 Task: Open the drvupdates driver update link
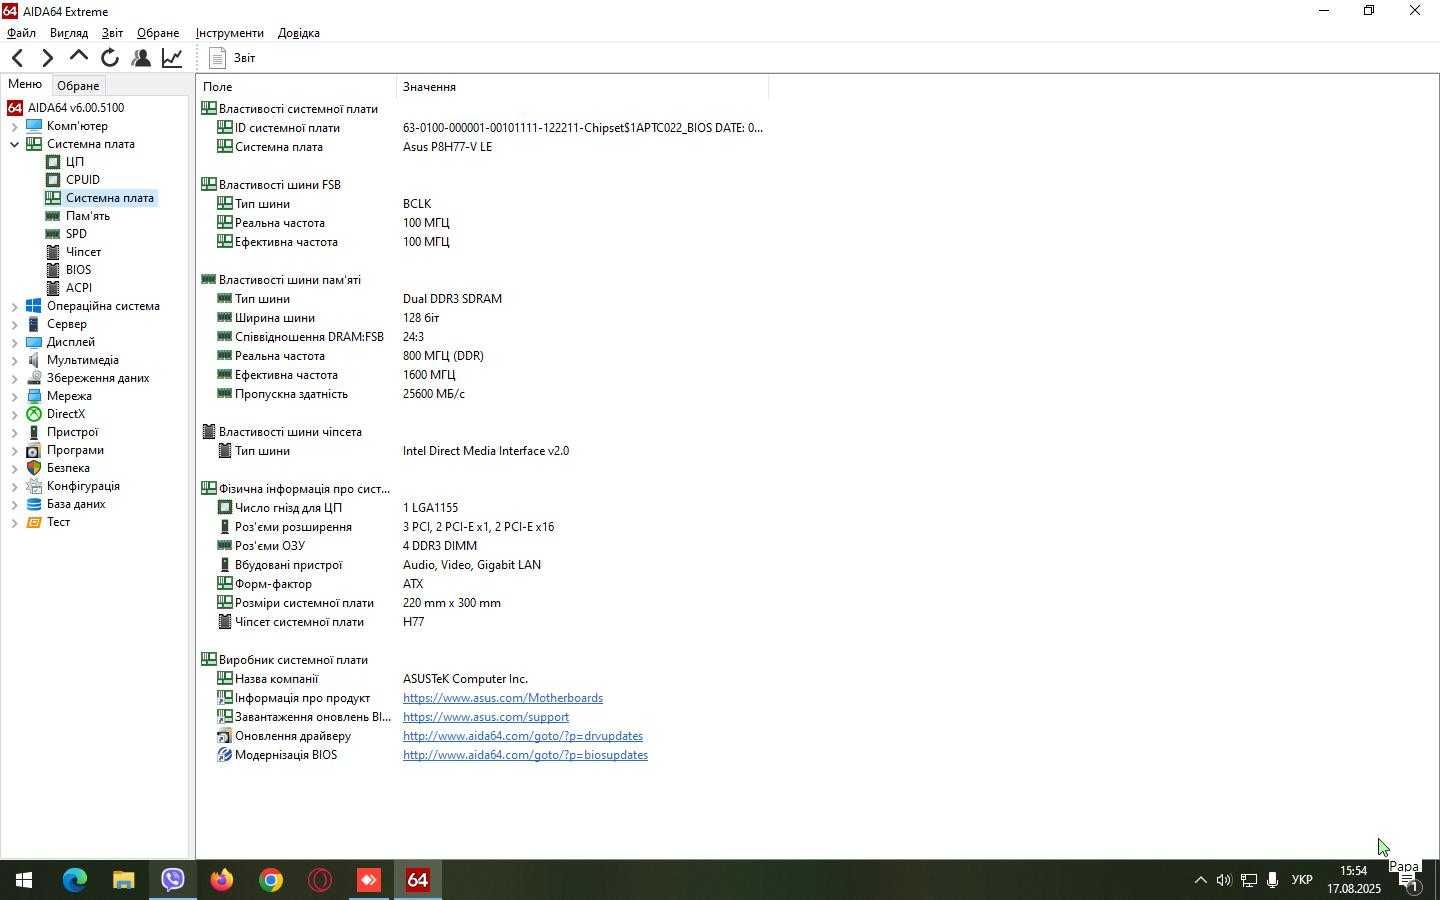(x=523, y=736)
